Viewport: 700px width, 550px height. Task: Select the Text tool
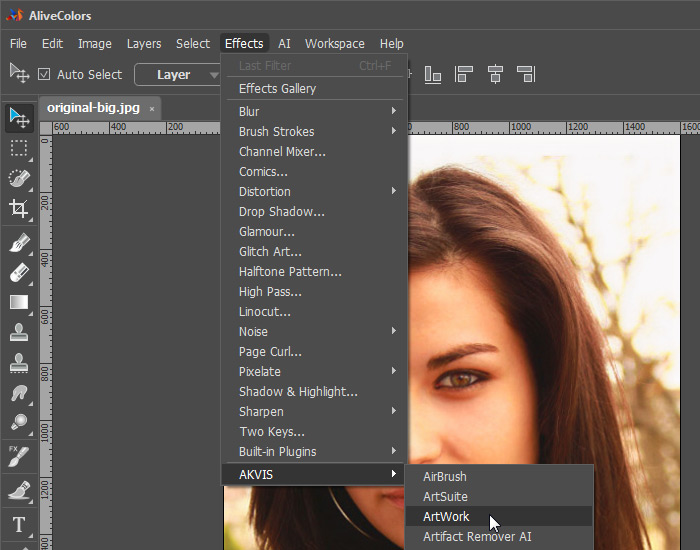pos(19,525)
